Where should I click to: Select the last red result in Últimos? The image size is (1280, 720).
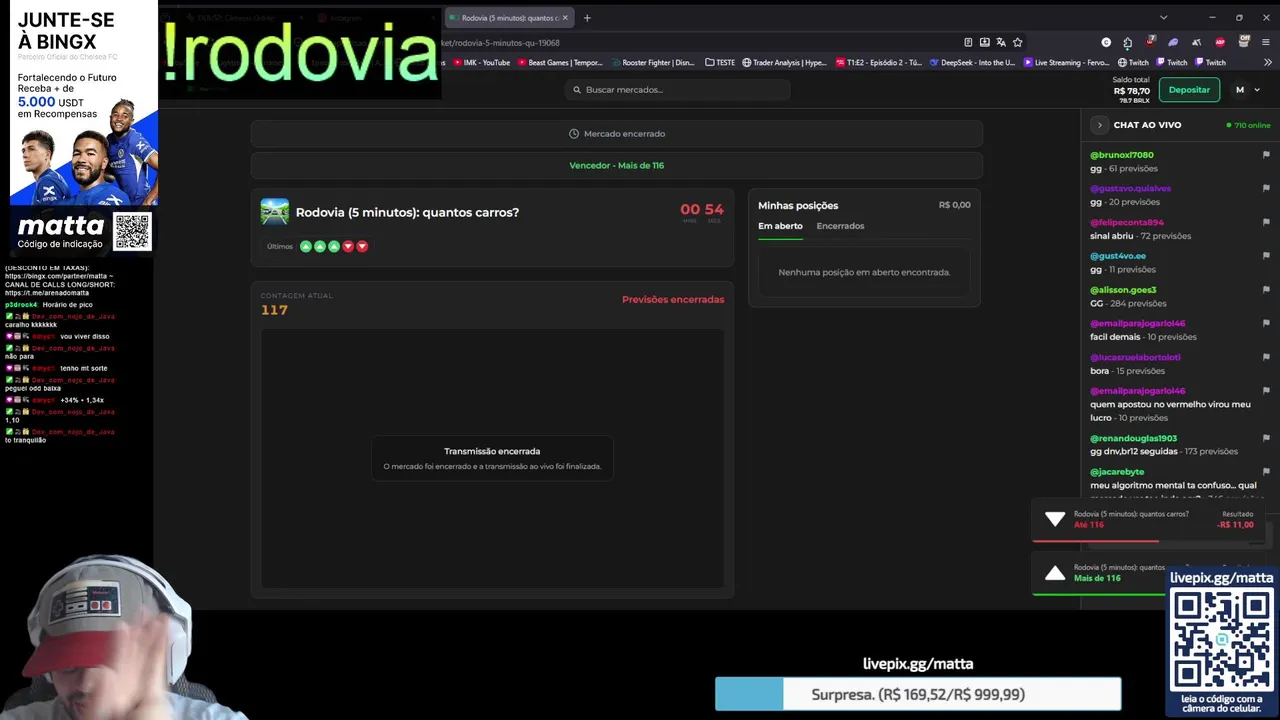coord(362,246)
